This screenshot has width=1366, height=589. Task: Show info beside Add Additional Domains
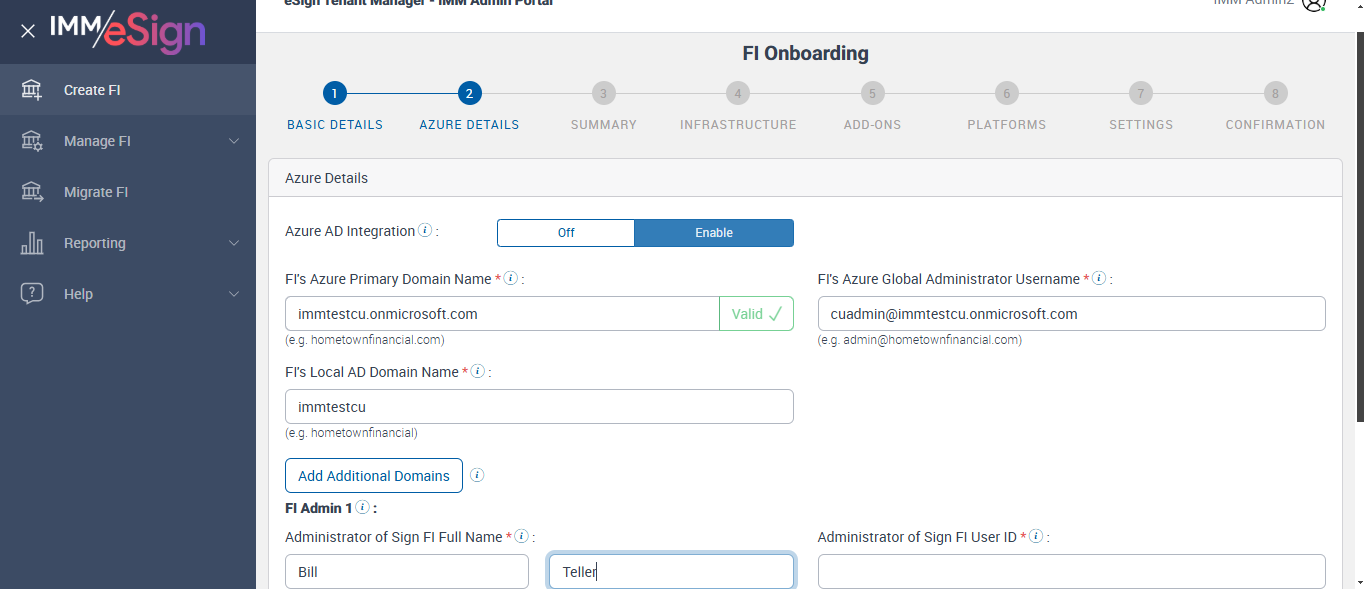477,475
